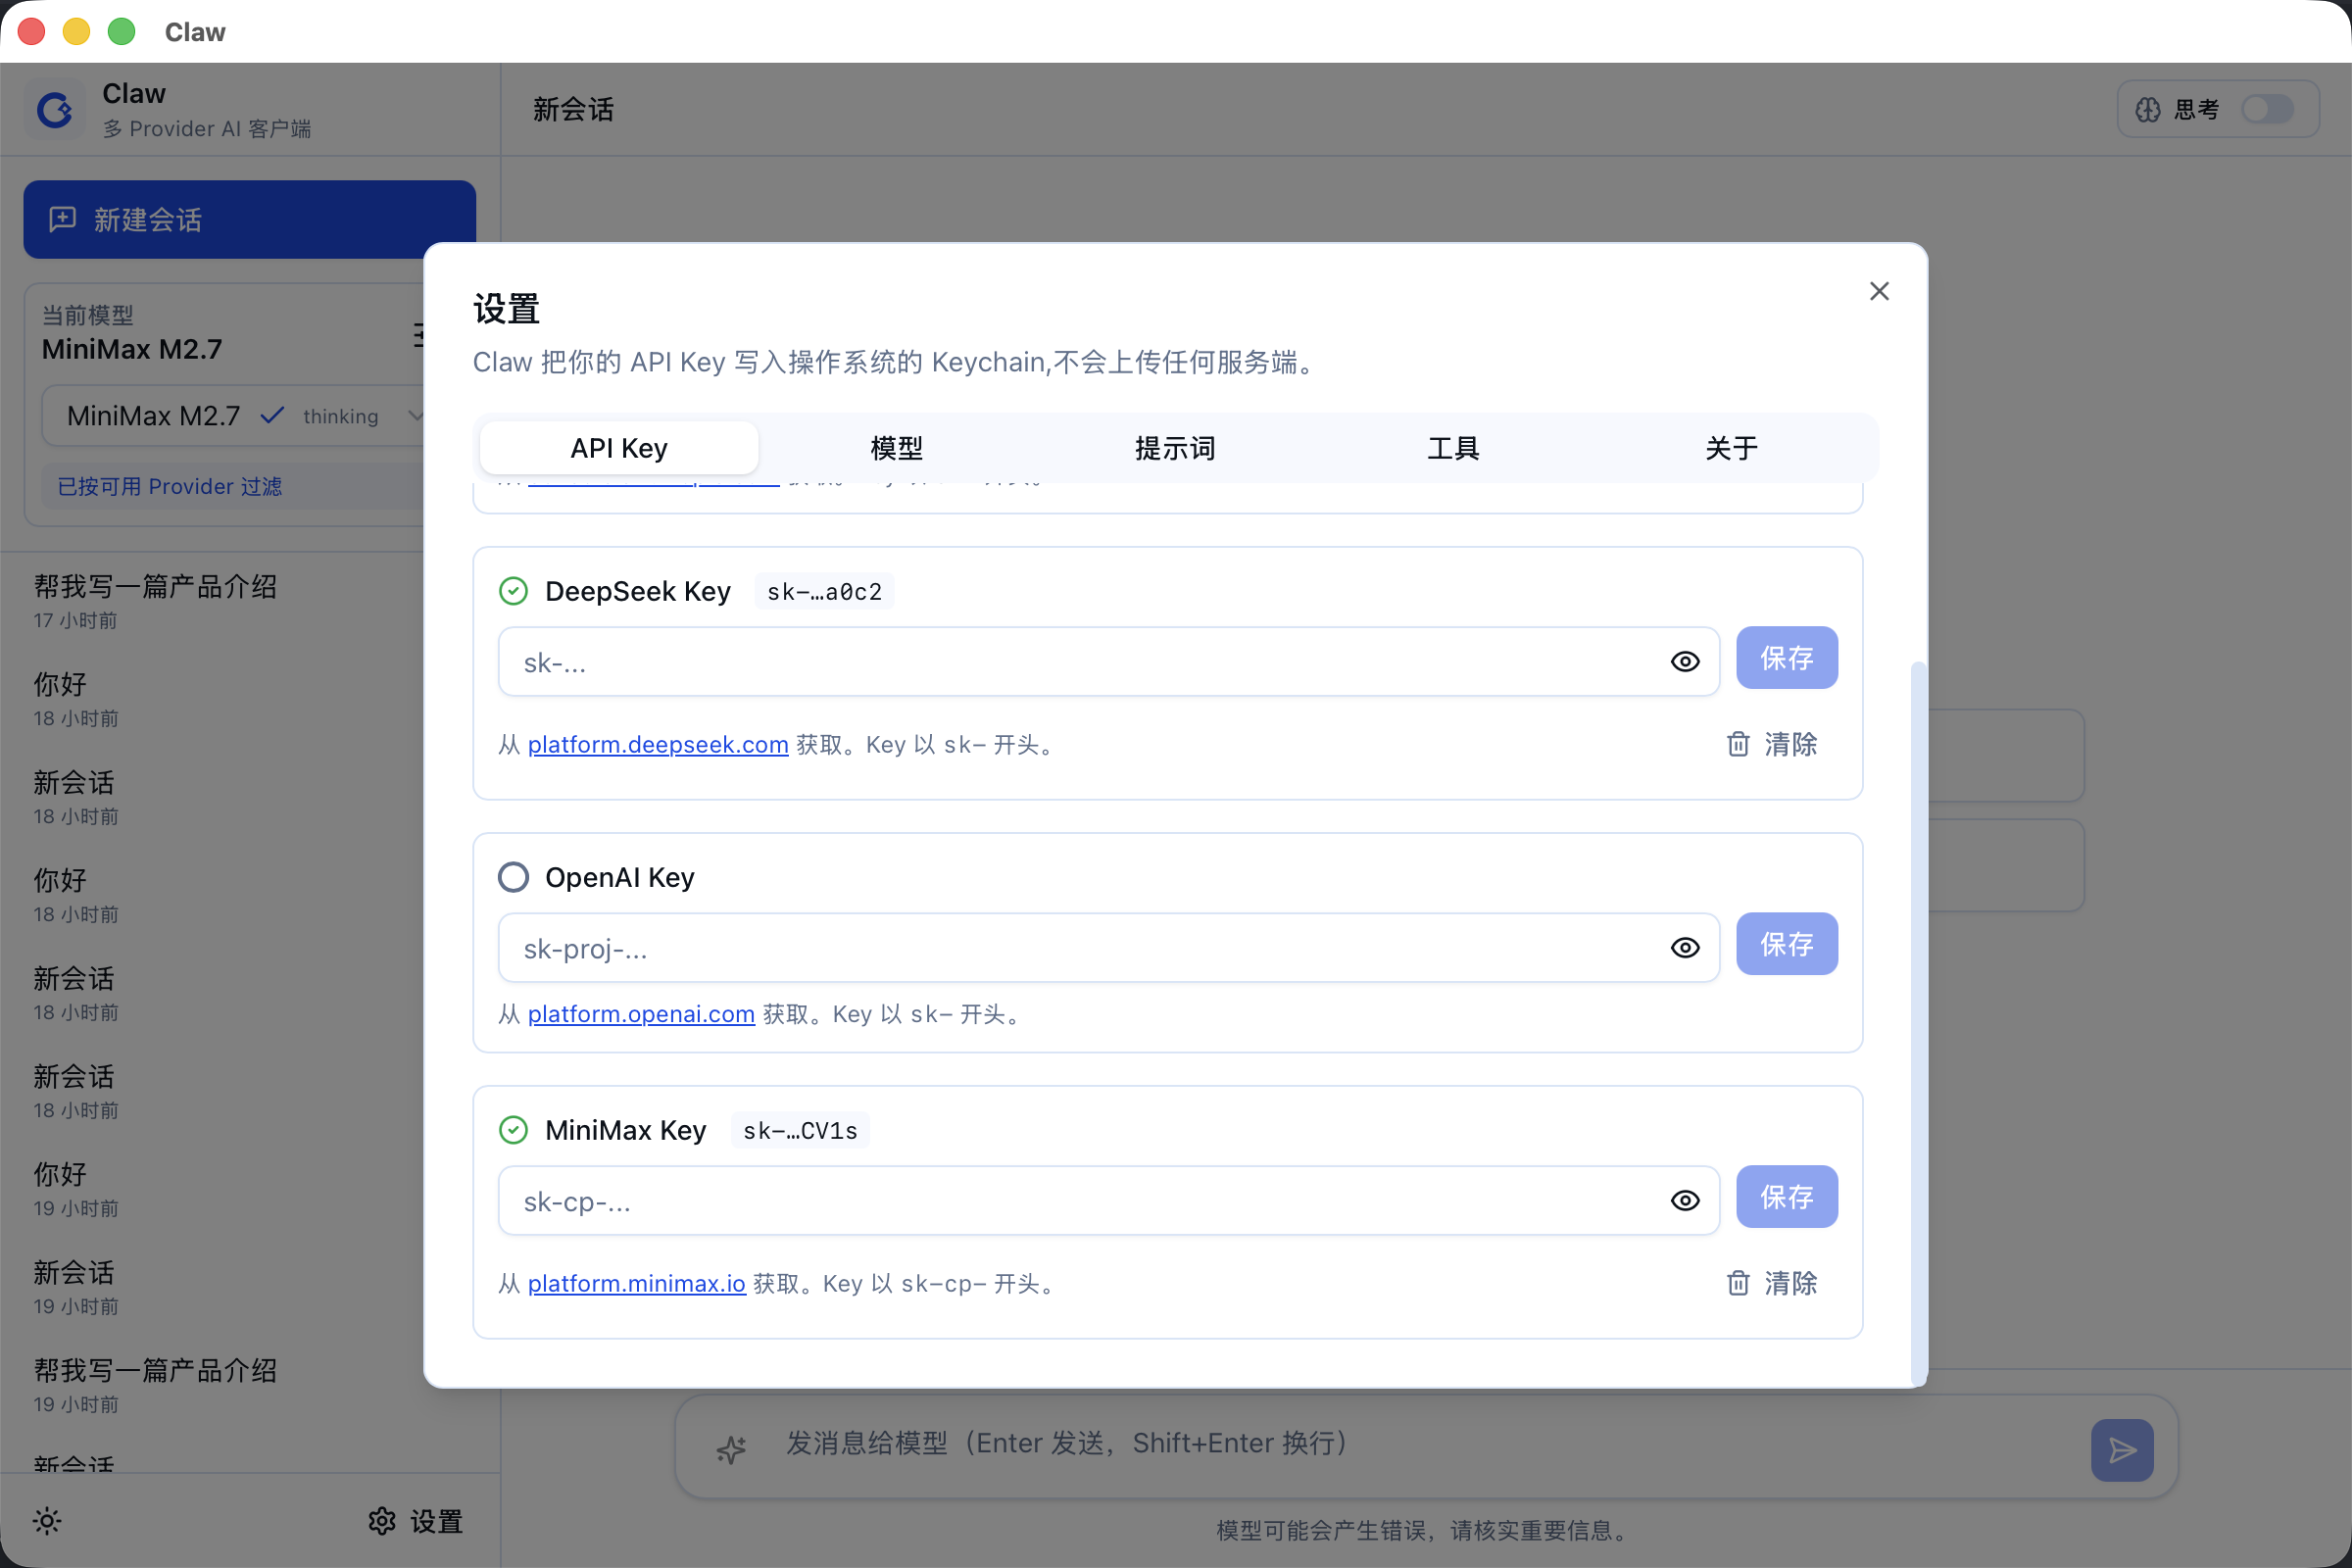Click MiniMax Key green check status icon
Screen dimensions: 2352x1568
click(x=513, y=1131)
